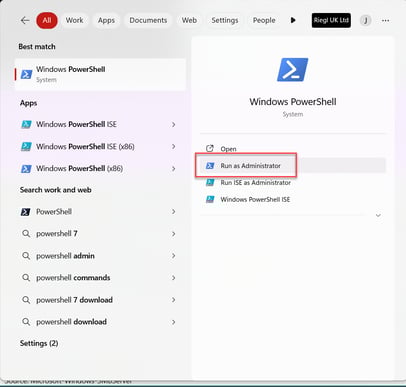Click the PowerShell ISE (x86) icon
This screenshot has height=387, width=406.
tap(26, 146)
